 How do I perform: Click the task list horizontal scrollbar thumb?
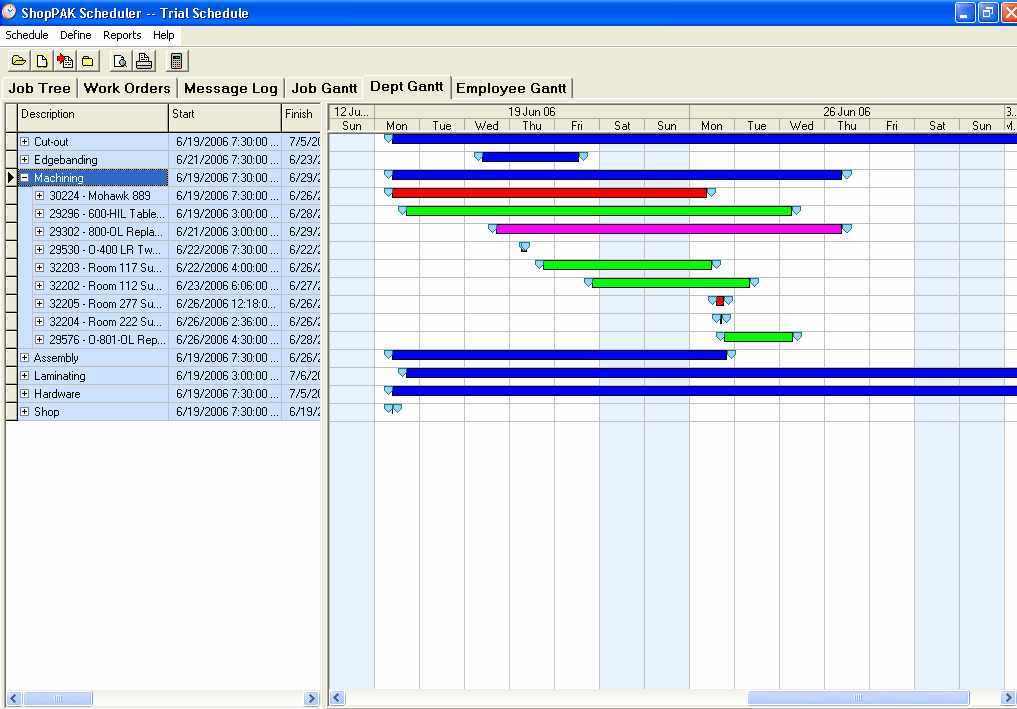(58, 699)
